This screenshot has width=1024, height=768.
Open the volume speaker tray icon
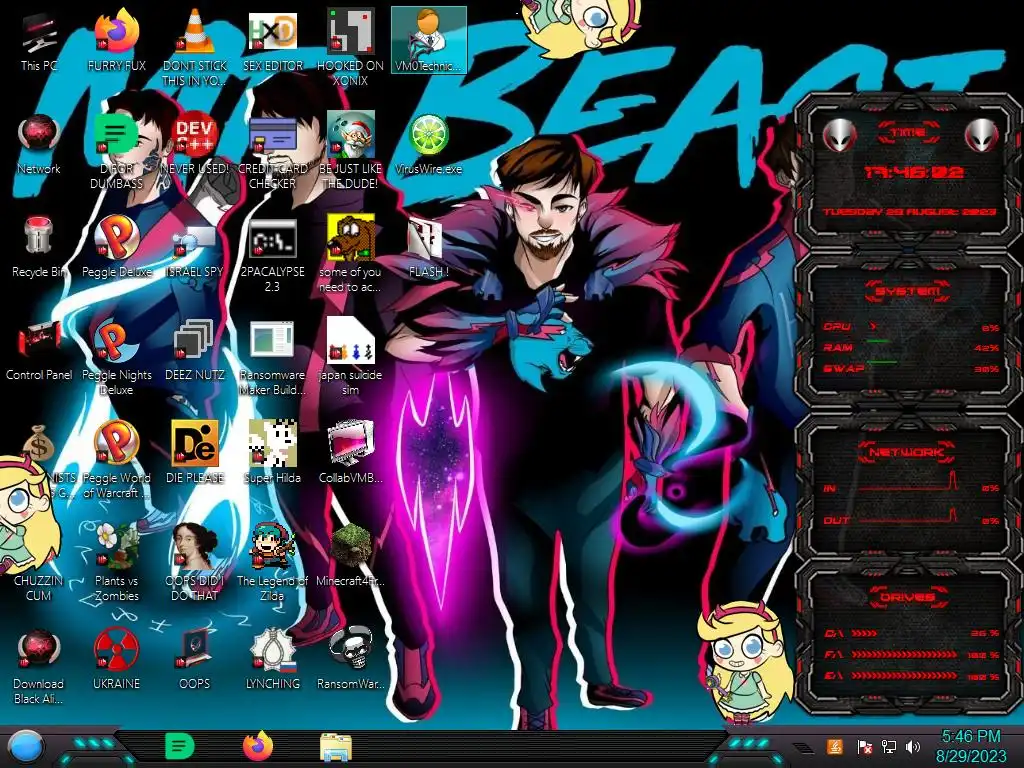tap(913, 746)
